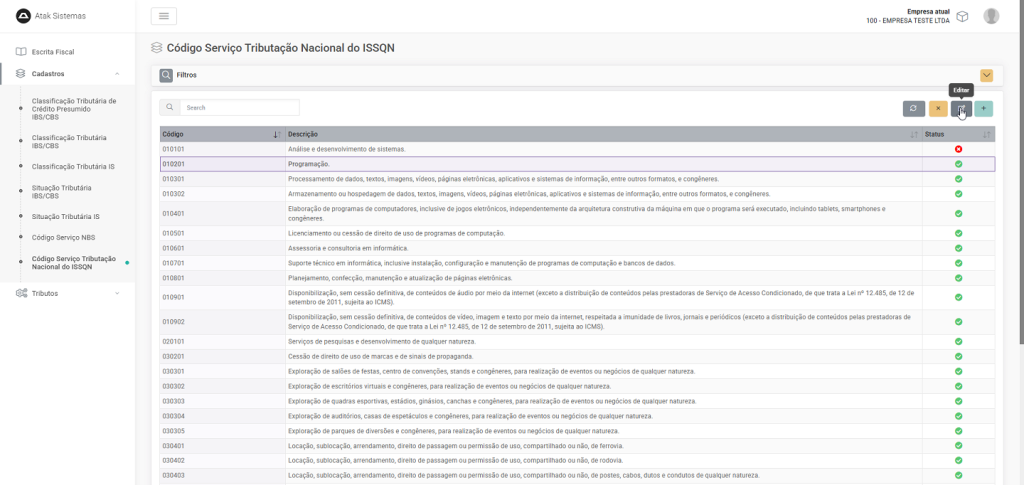
Task: Click the company cube icon in header
Action: [x=962, y=16]
